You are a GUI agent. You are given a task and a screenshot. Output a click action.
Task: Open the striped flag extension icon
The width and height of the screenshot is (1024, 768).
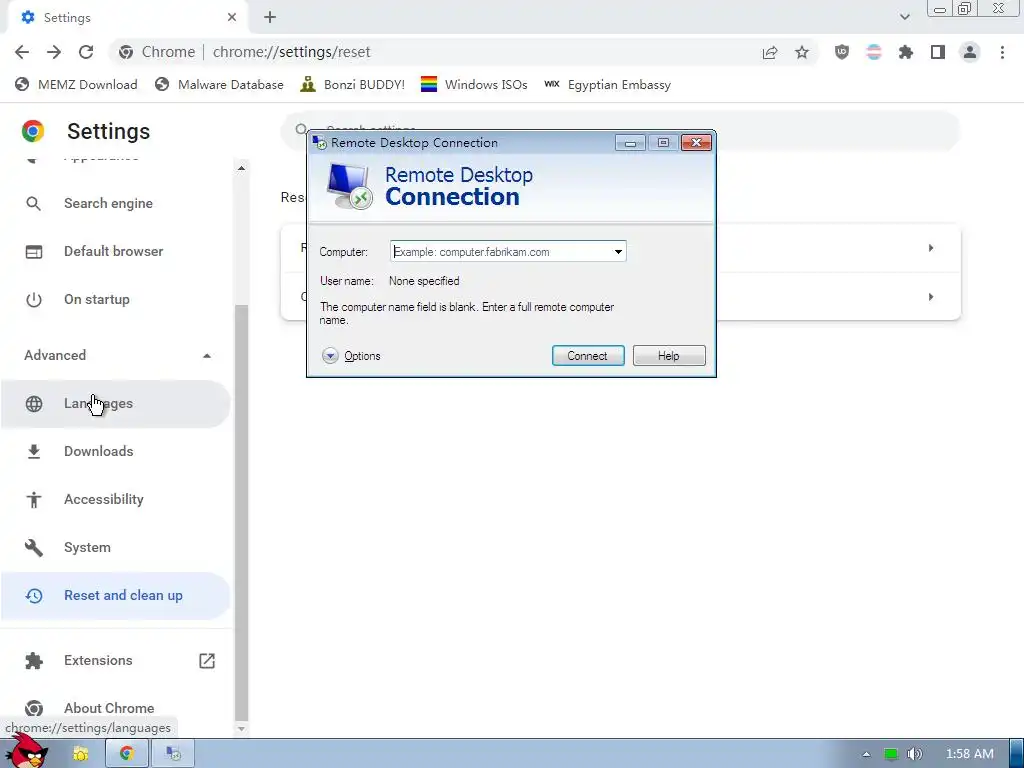coord(874,52)
